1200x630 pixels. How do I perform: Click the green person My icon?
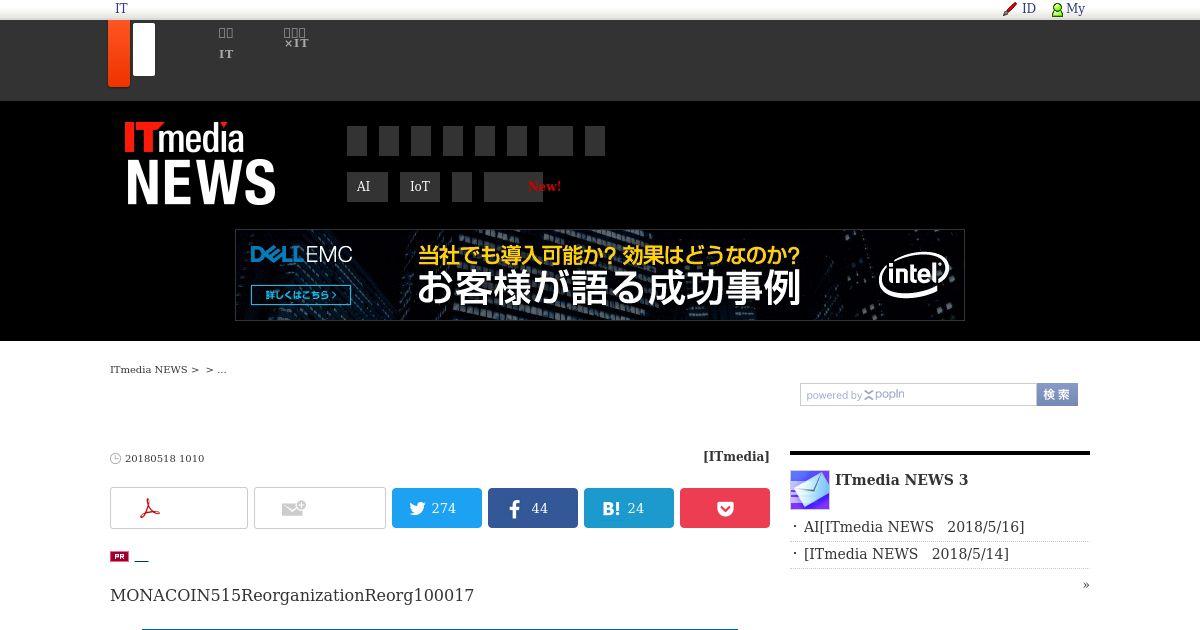(x=1057, y=9)
